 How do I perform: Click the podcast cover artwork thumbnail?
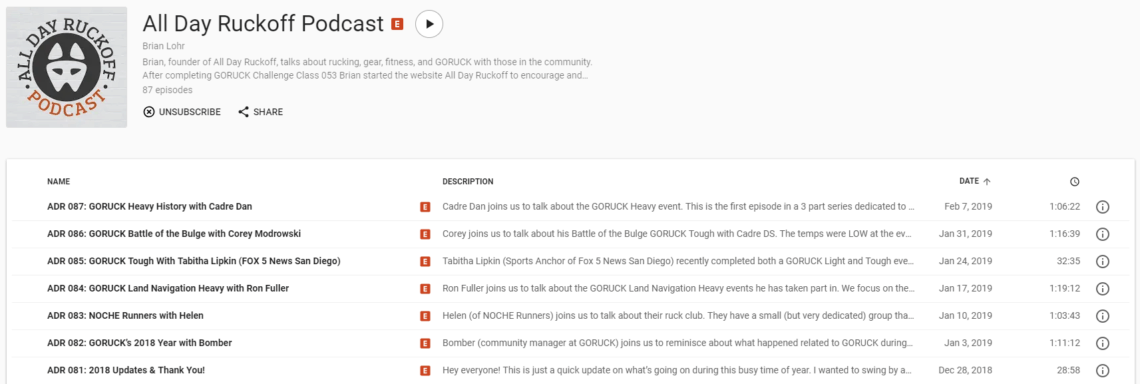tap(66, 67)
